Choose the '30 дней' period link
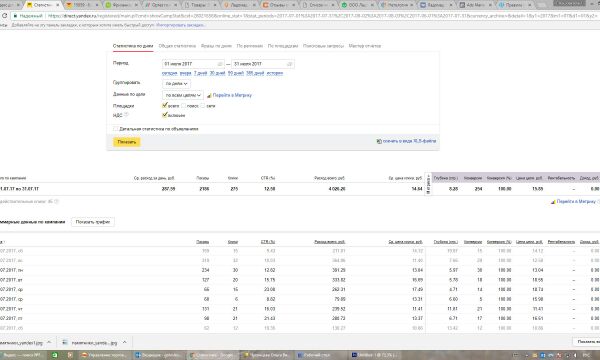 pyautogui.click(x=217, y=73)
